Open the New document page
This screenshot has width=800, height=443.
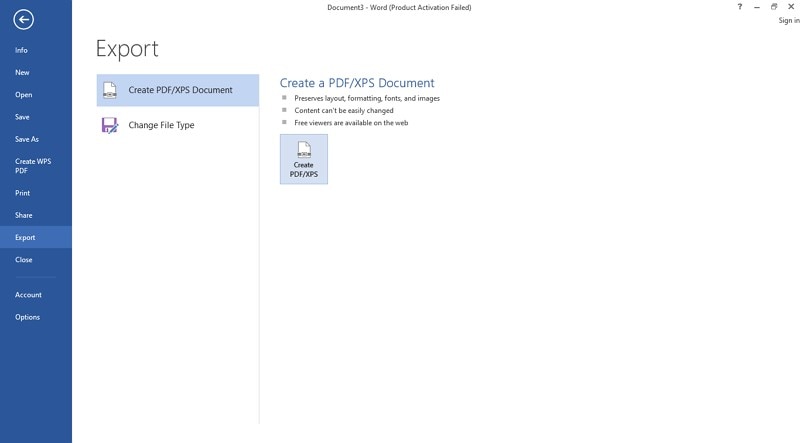tap(36, 72)
